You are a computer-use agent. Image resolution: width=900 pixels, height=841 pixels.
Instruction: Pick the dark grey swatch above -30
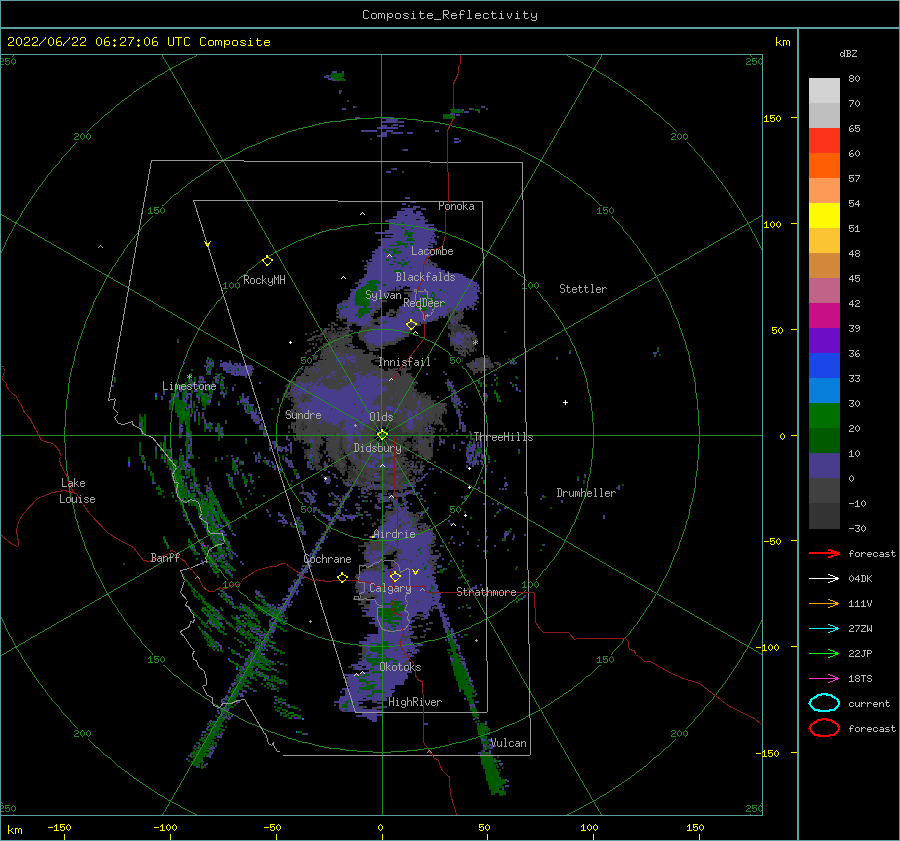824,516
